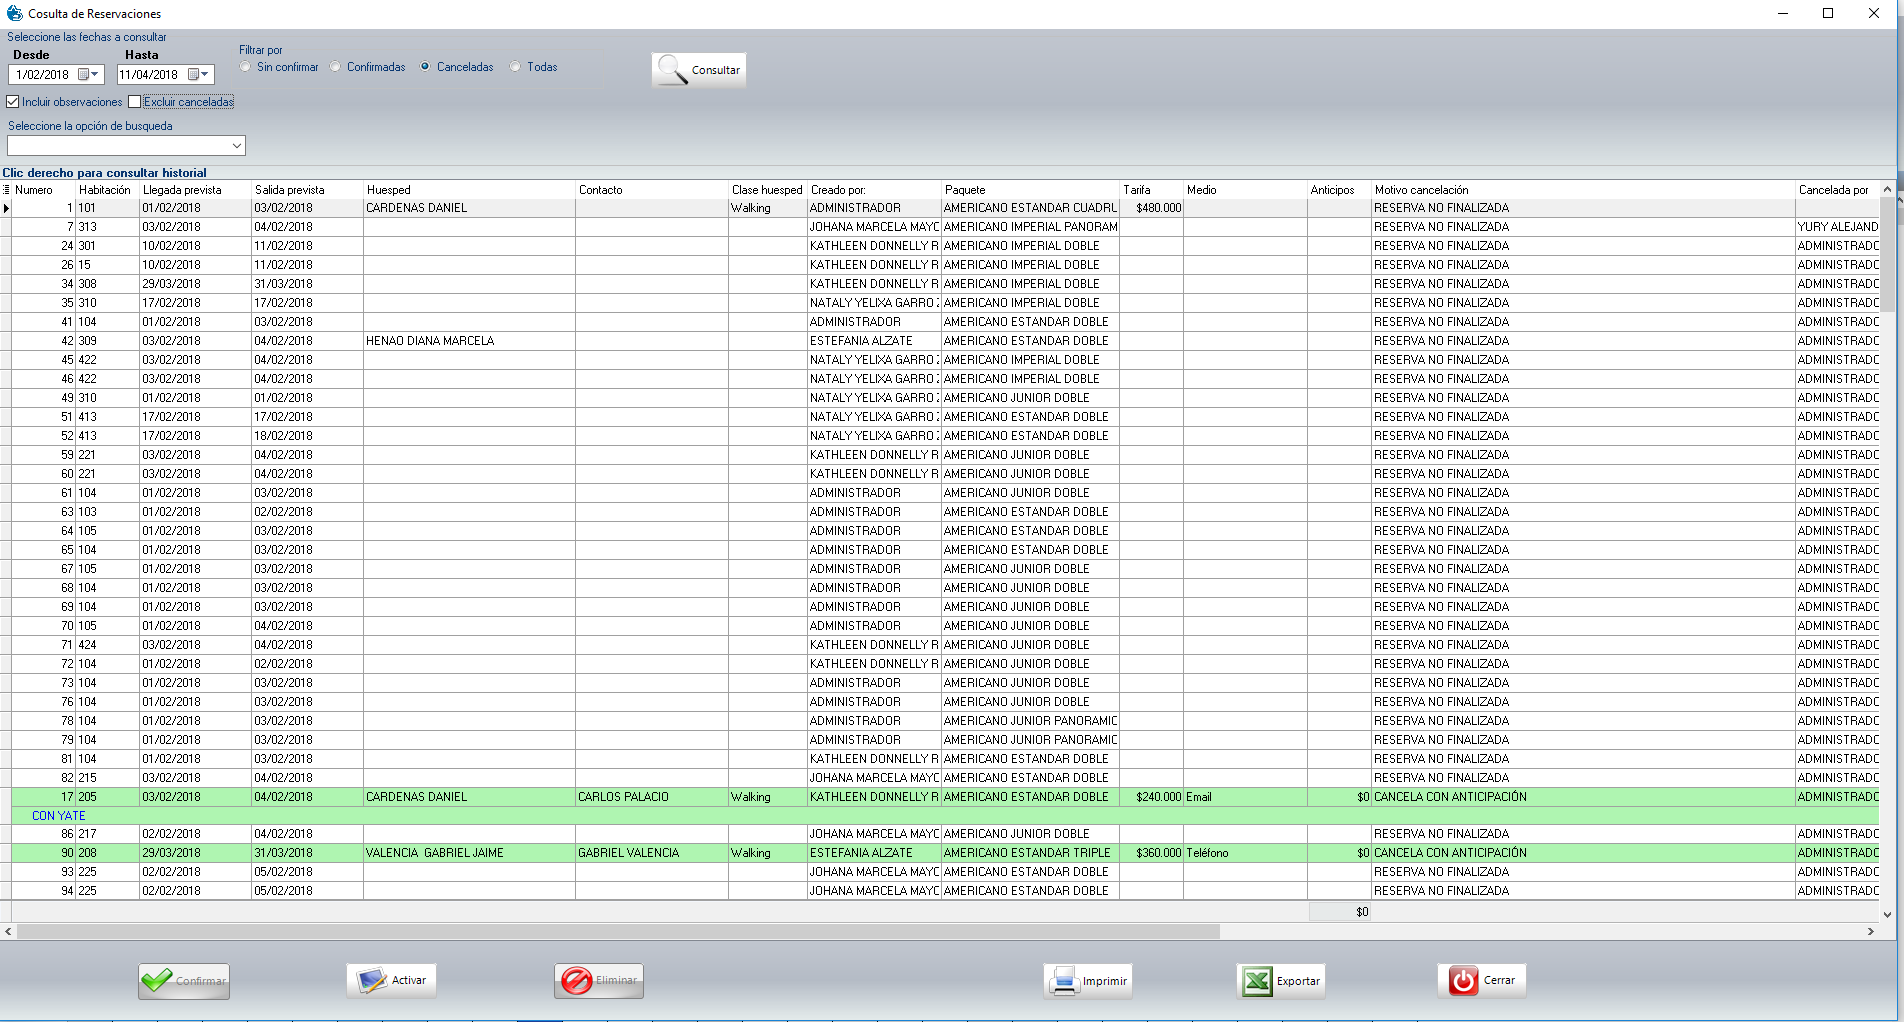Enable the Excluir canceladas checkbox
This screenshot has height=1022, width=1904.
(x=135, y=102)
